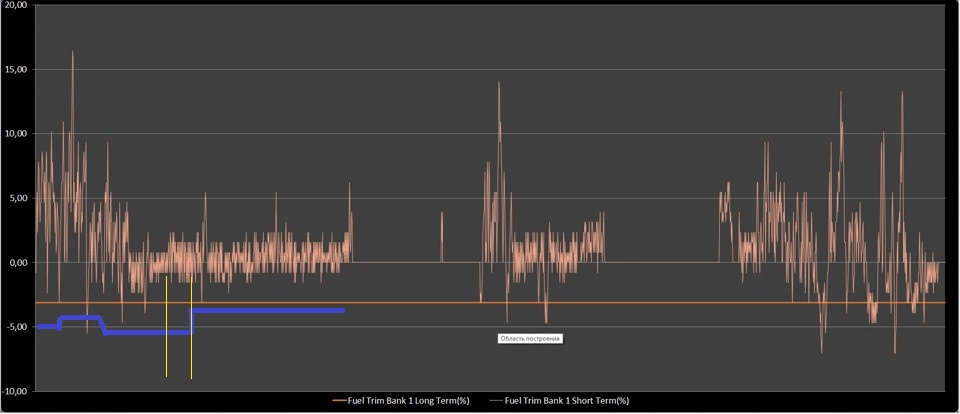Click the lowest blue line segment between -5 and -6

147,332
